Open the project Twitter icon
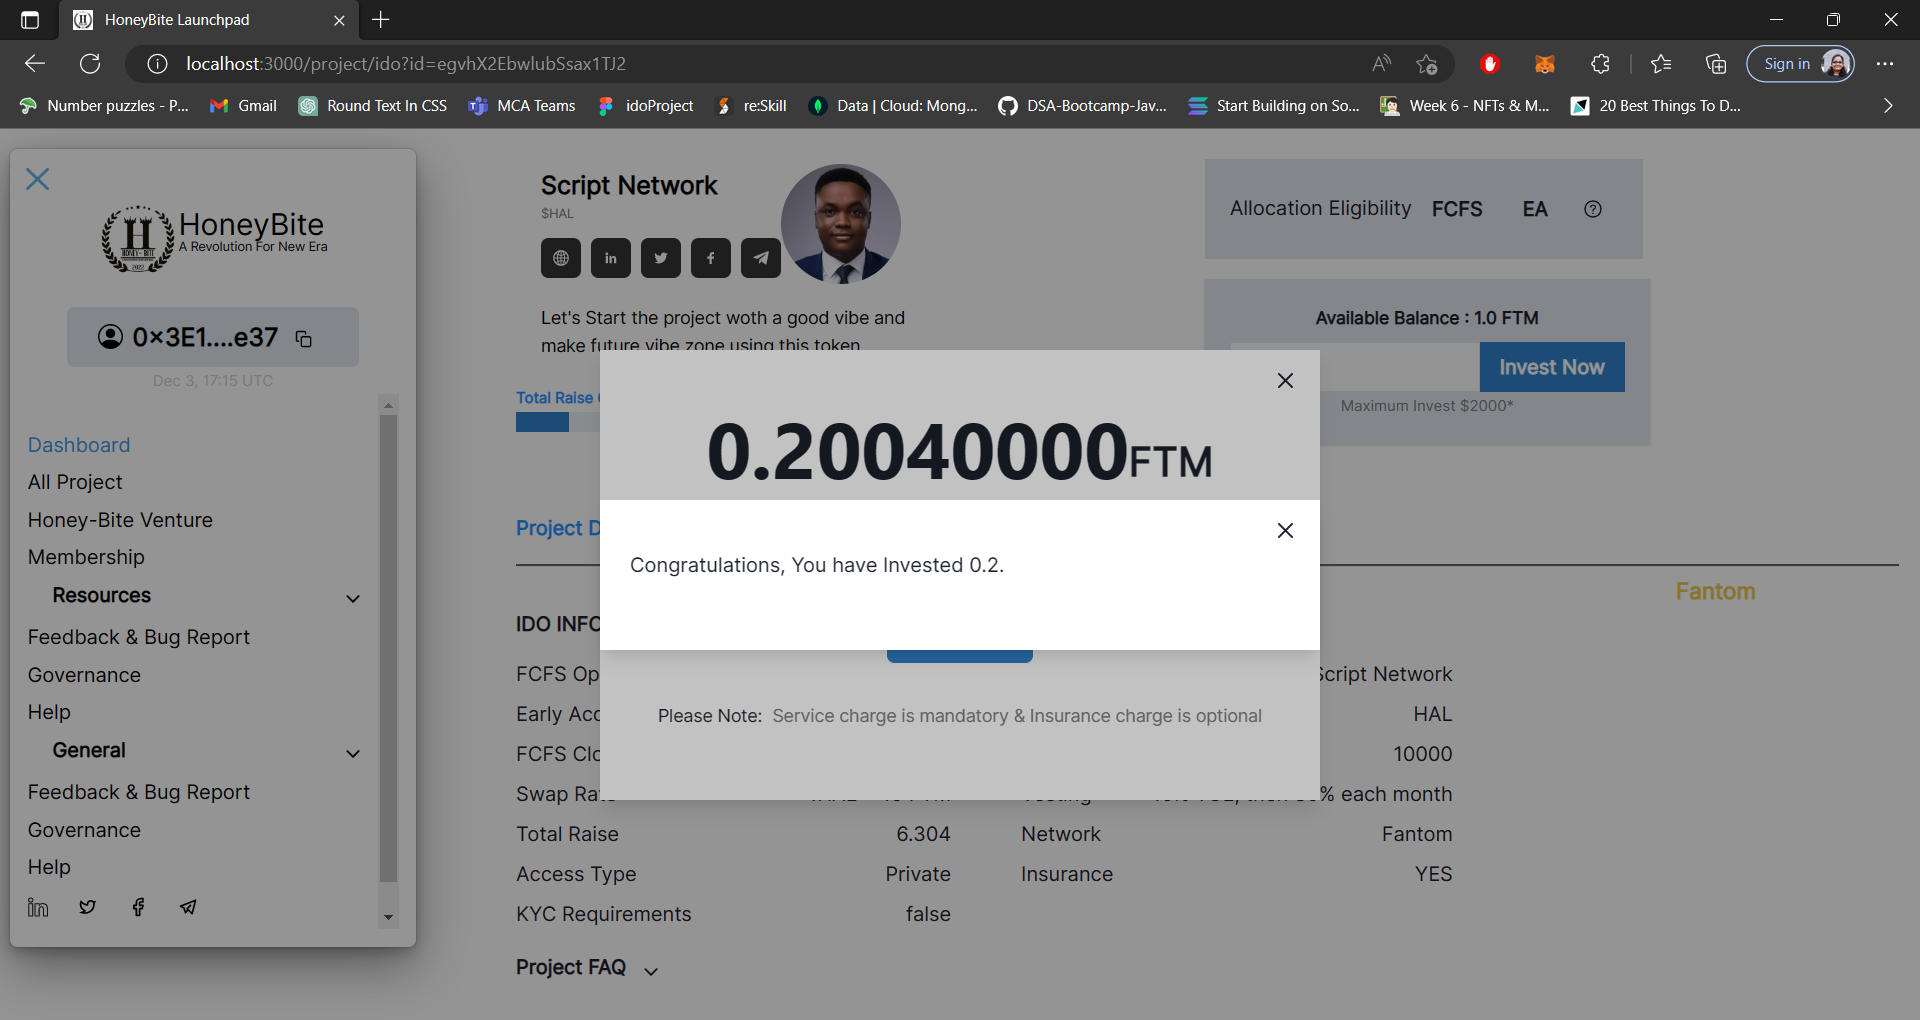Viewport: 1920px width, 1020px height. [661, 258]
